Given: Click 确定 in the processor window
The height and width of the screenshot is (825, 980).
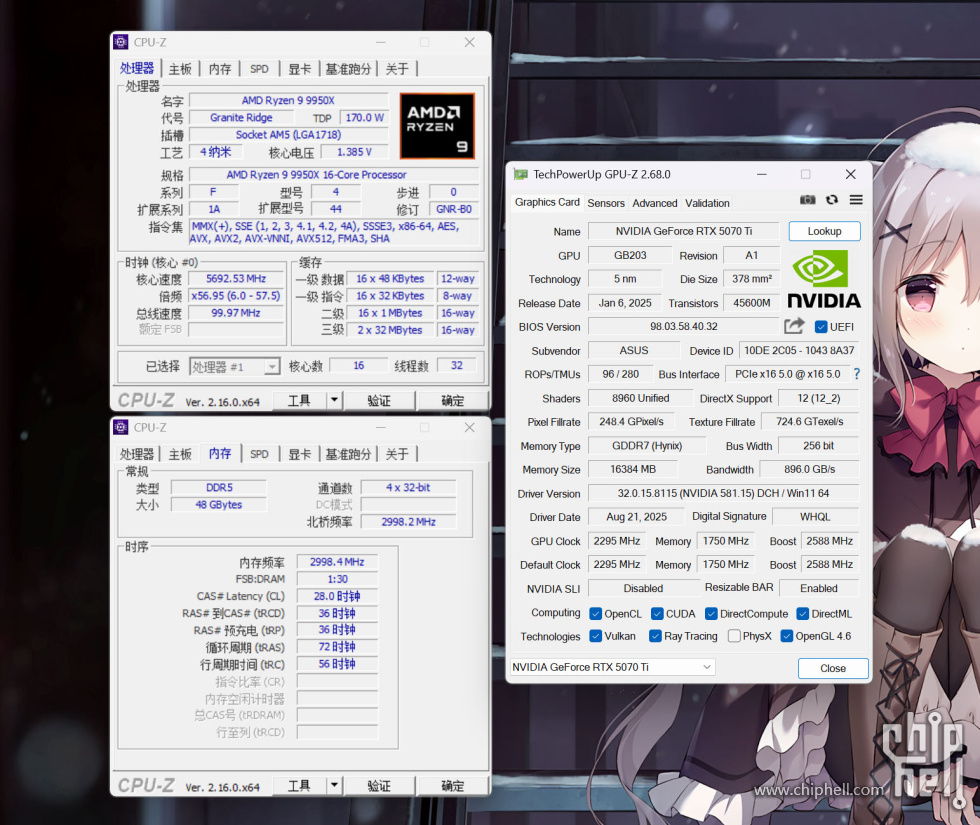Looking at the screenshot, I should pos(452,401).
